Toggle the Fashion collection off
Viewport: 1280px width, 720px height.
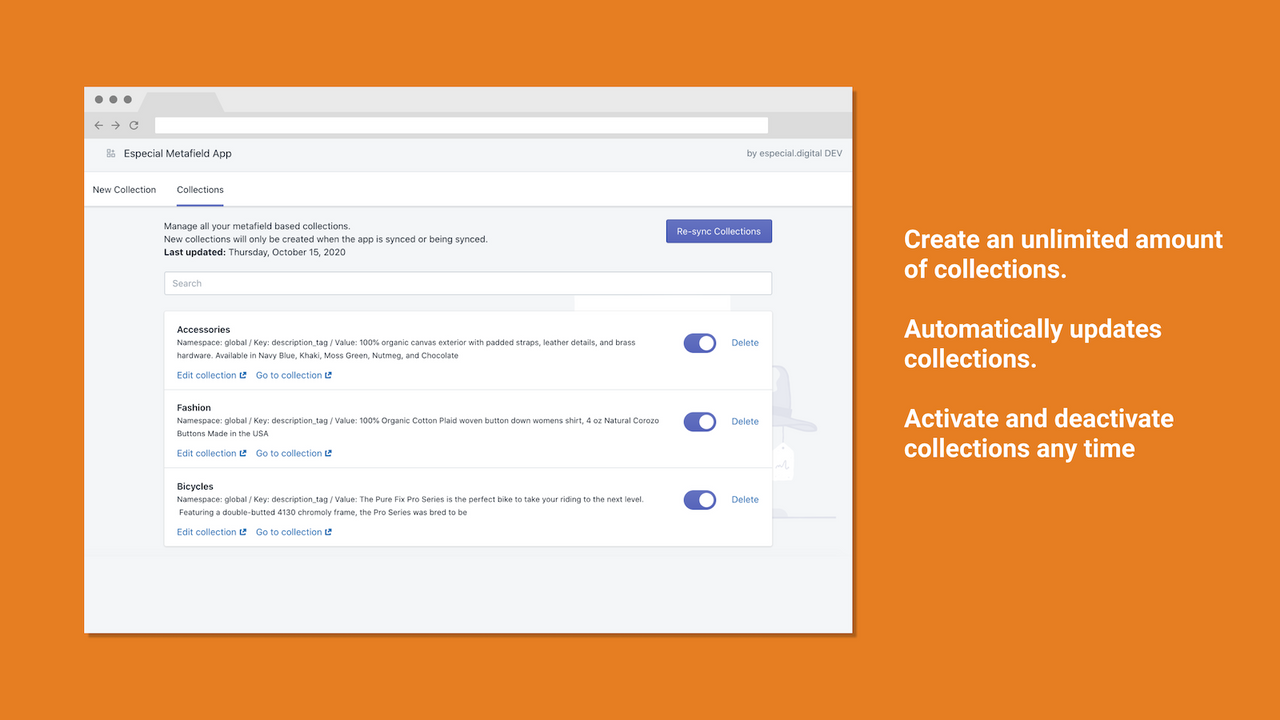699,421
